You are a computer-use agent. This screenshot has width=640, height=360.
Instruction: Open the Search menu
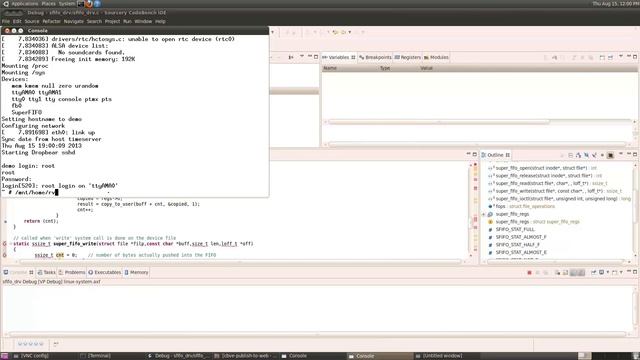pos(94,21)
